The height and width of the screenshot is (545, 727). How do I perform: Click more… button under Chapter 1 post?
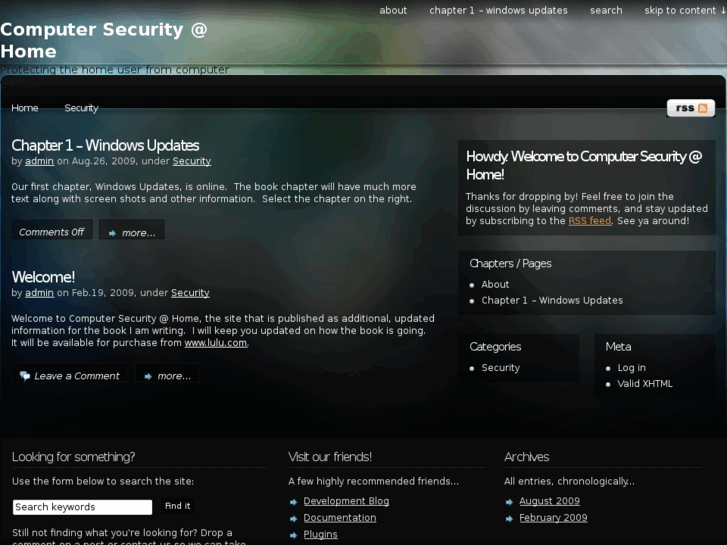tap(132, 230)
